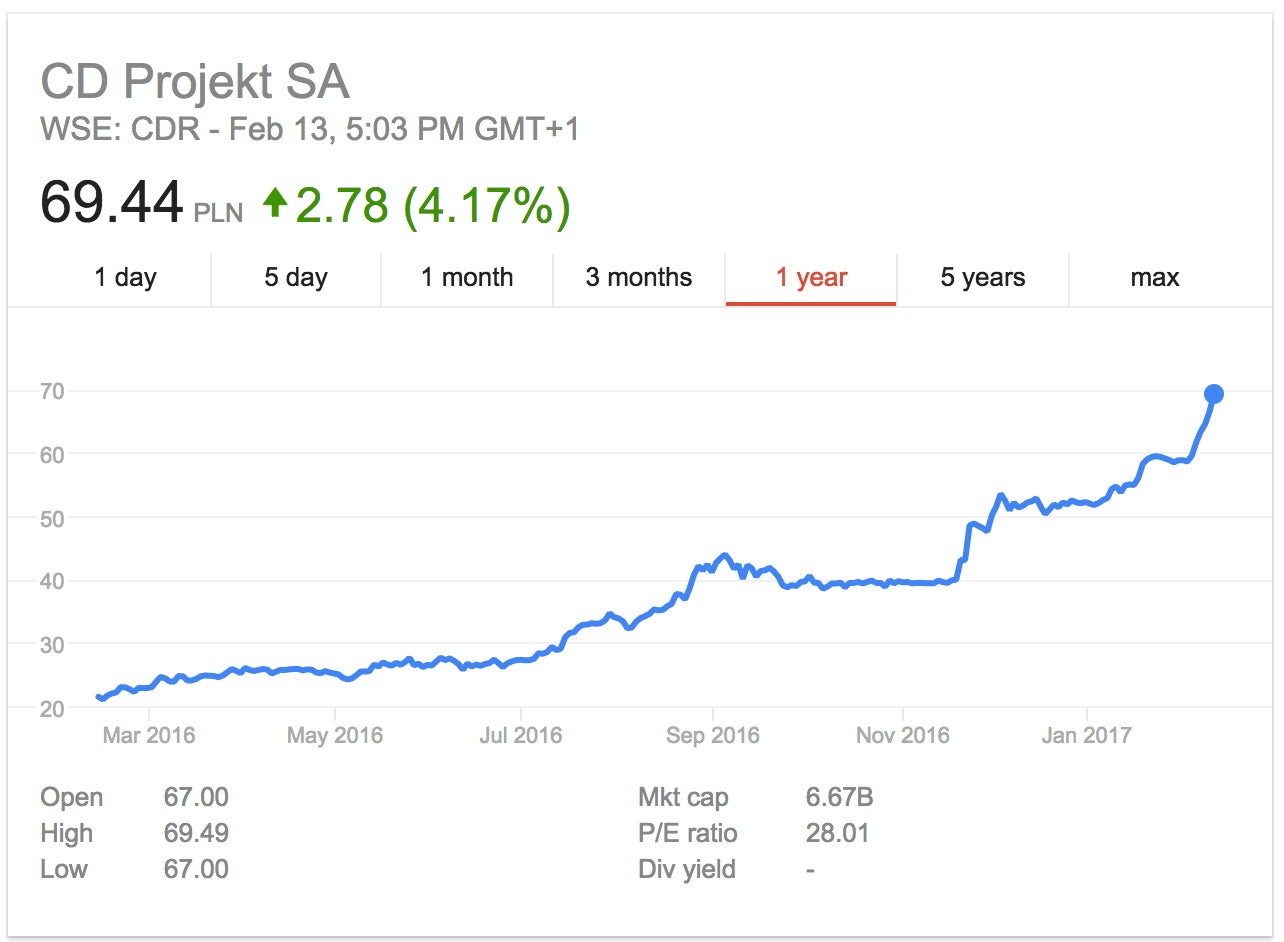Click the Sep 2016 axis label
Viewport: 1284px width, 942px height.
click(713, 736)
